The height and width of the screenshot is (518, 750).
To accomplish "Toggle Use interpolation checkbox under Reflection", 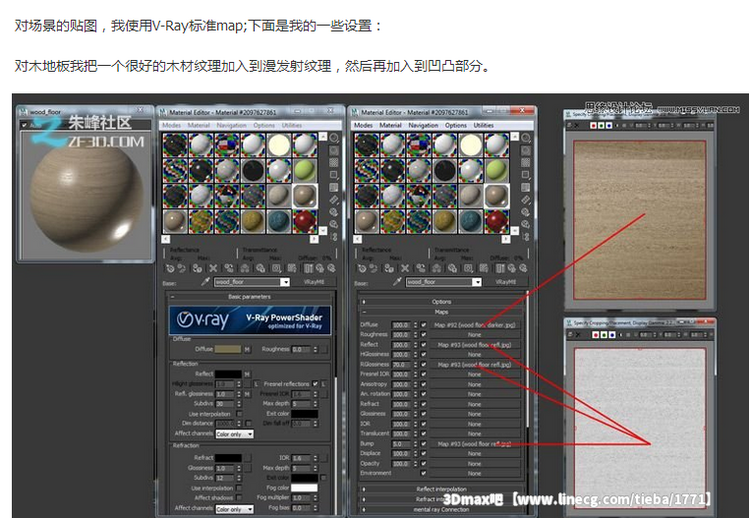I will [x=239, y=414].
